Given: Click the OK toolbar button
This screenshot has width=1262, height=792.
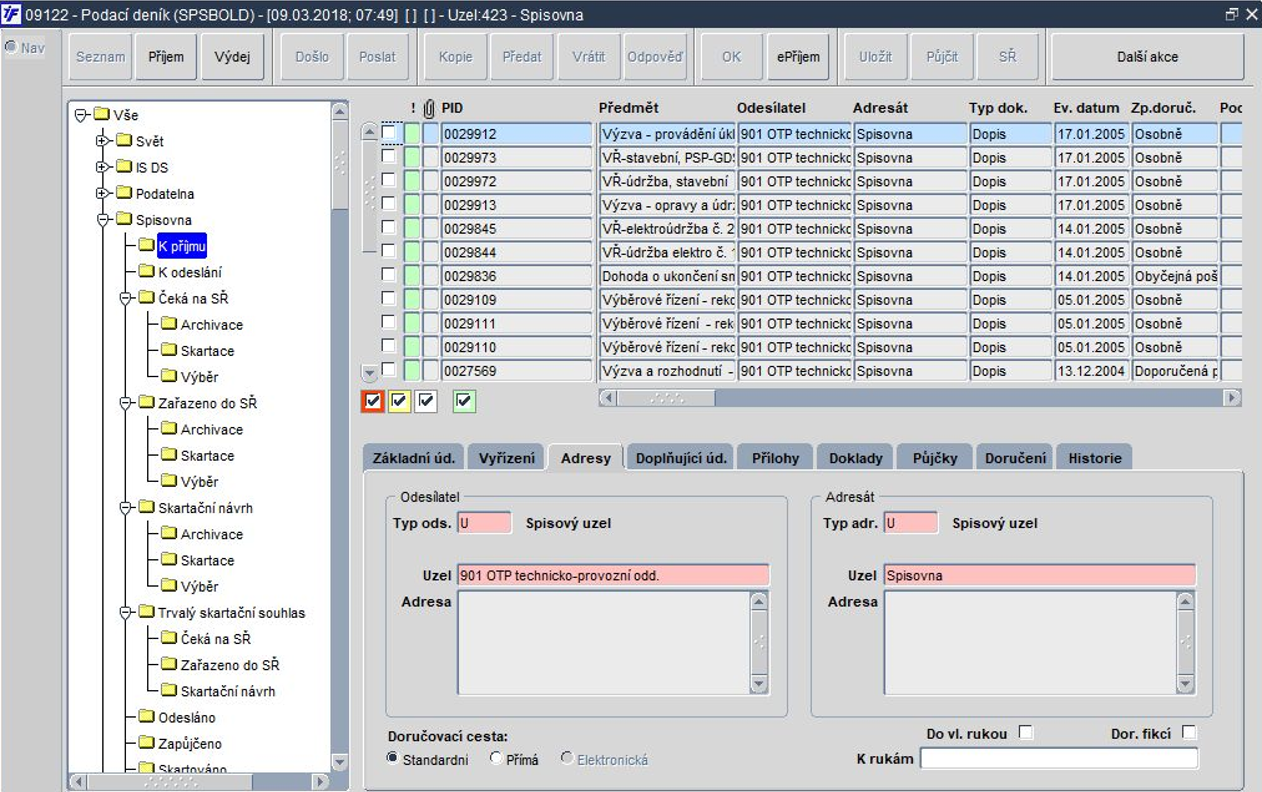Looking at the screenshot, I should [x=731, y=57].
